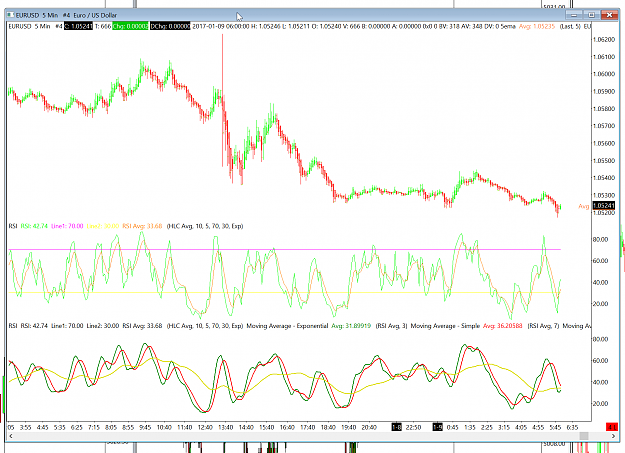Click the 1.05500 price scale label
The image size is (625, 453).
click(x=604, y=161)
